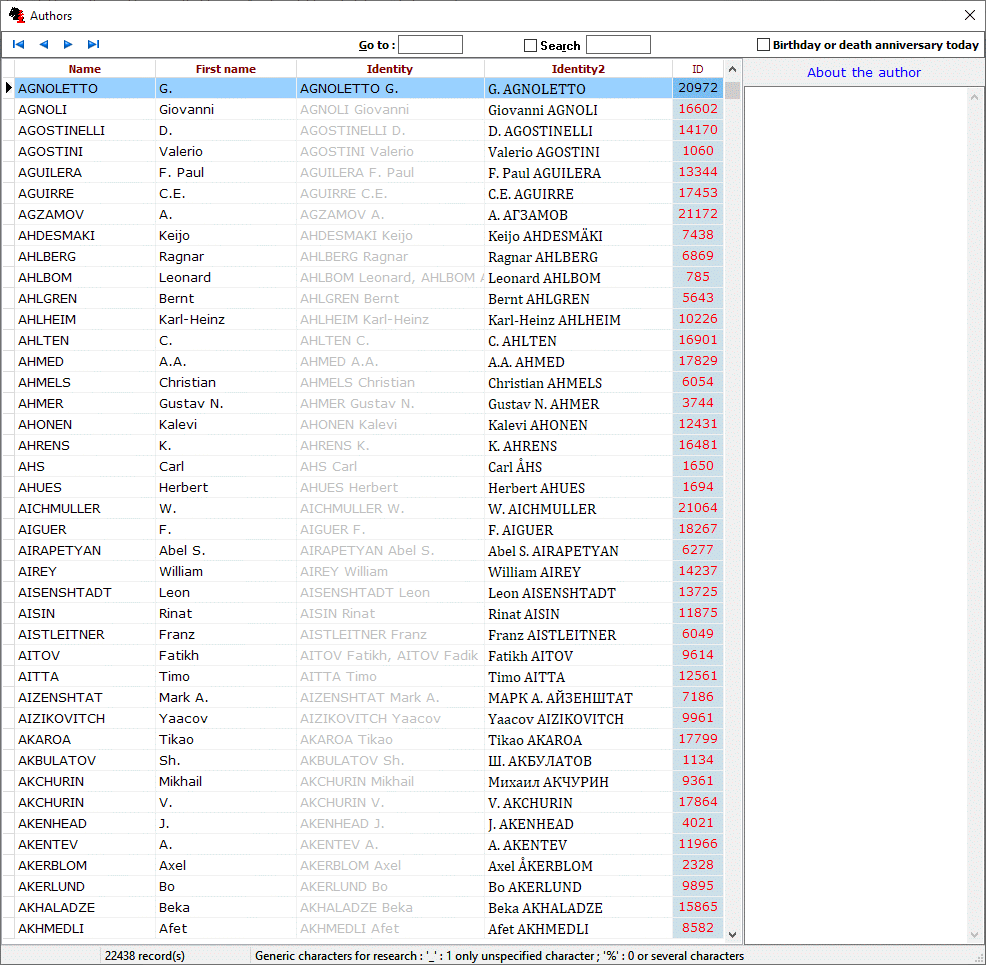Click V. AKCHURIN in Identity2
The width and height of the screenshot is (986, 965).
pyautogui.click(x=578, y=802)
